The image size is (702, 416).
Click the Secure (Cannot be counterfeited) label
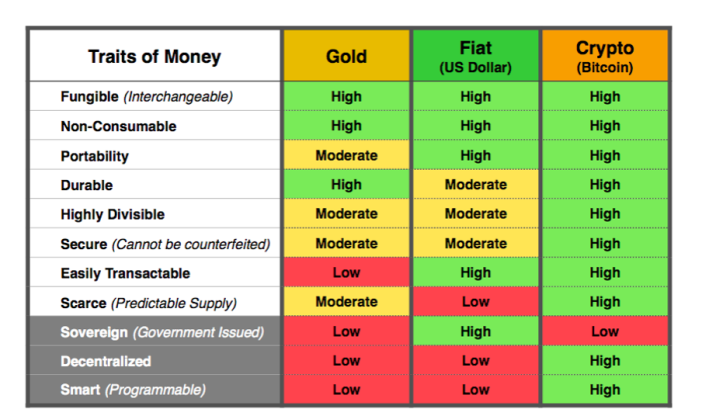coord(166,244)
